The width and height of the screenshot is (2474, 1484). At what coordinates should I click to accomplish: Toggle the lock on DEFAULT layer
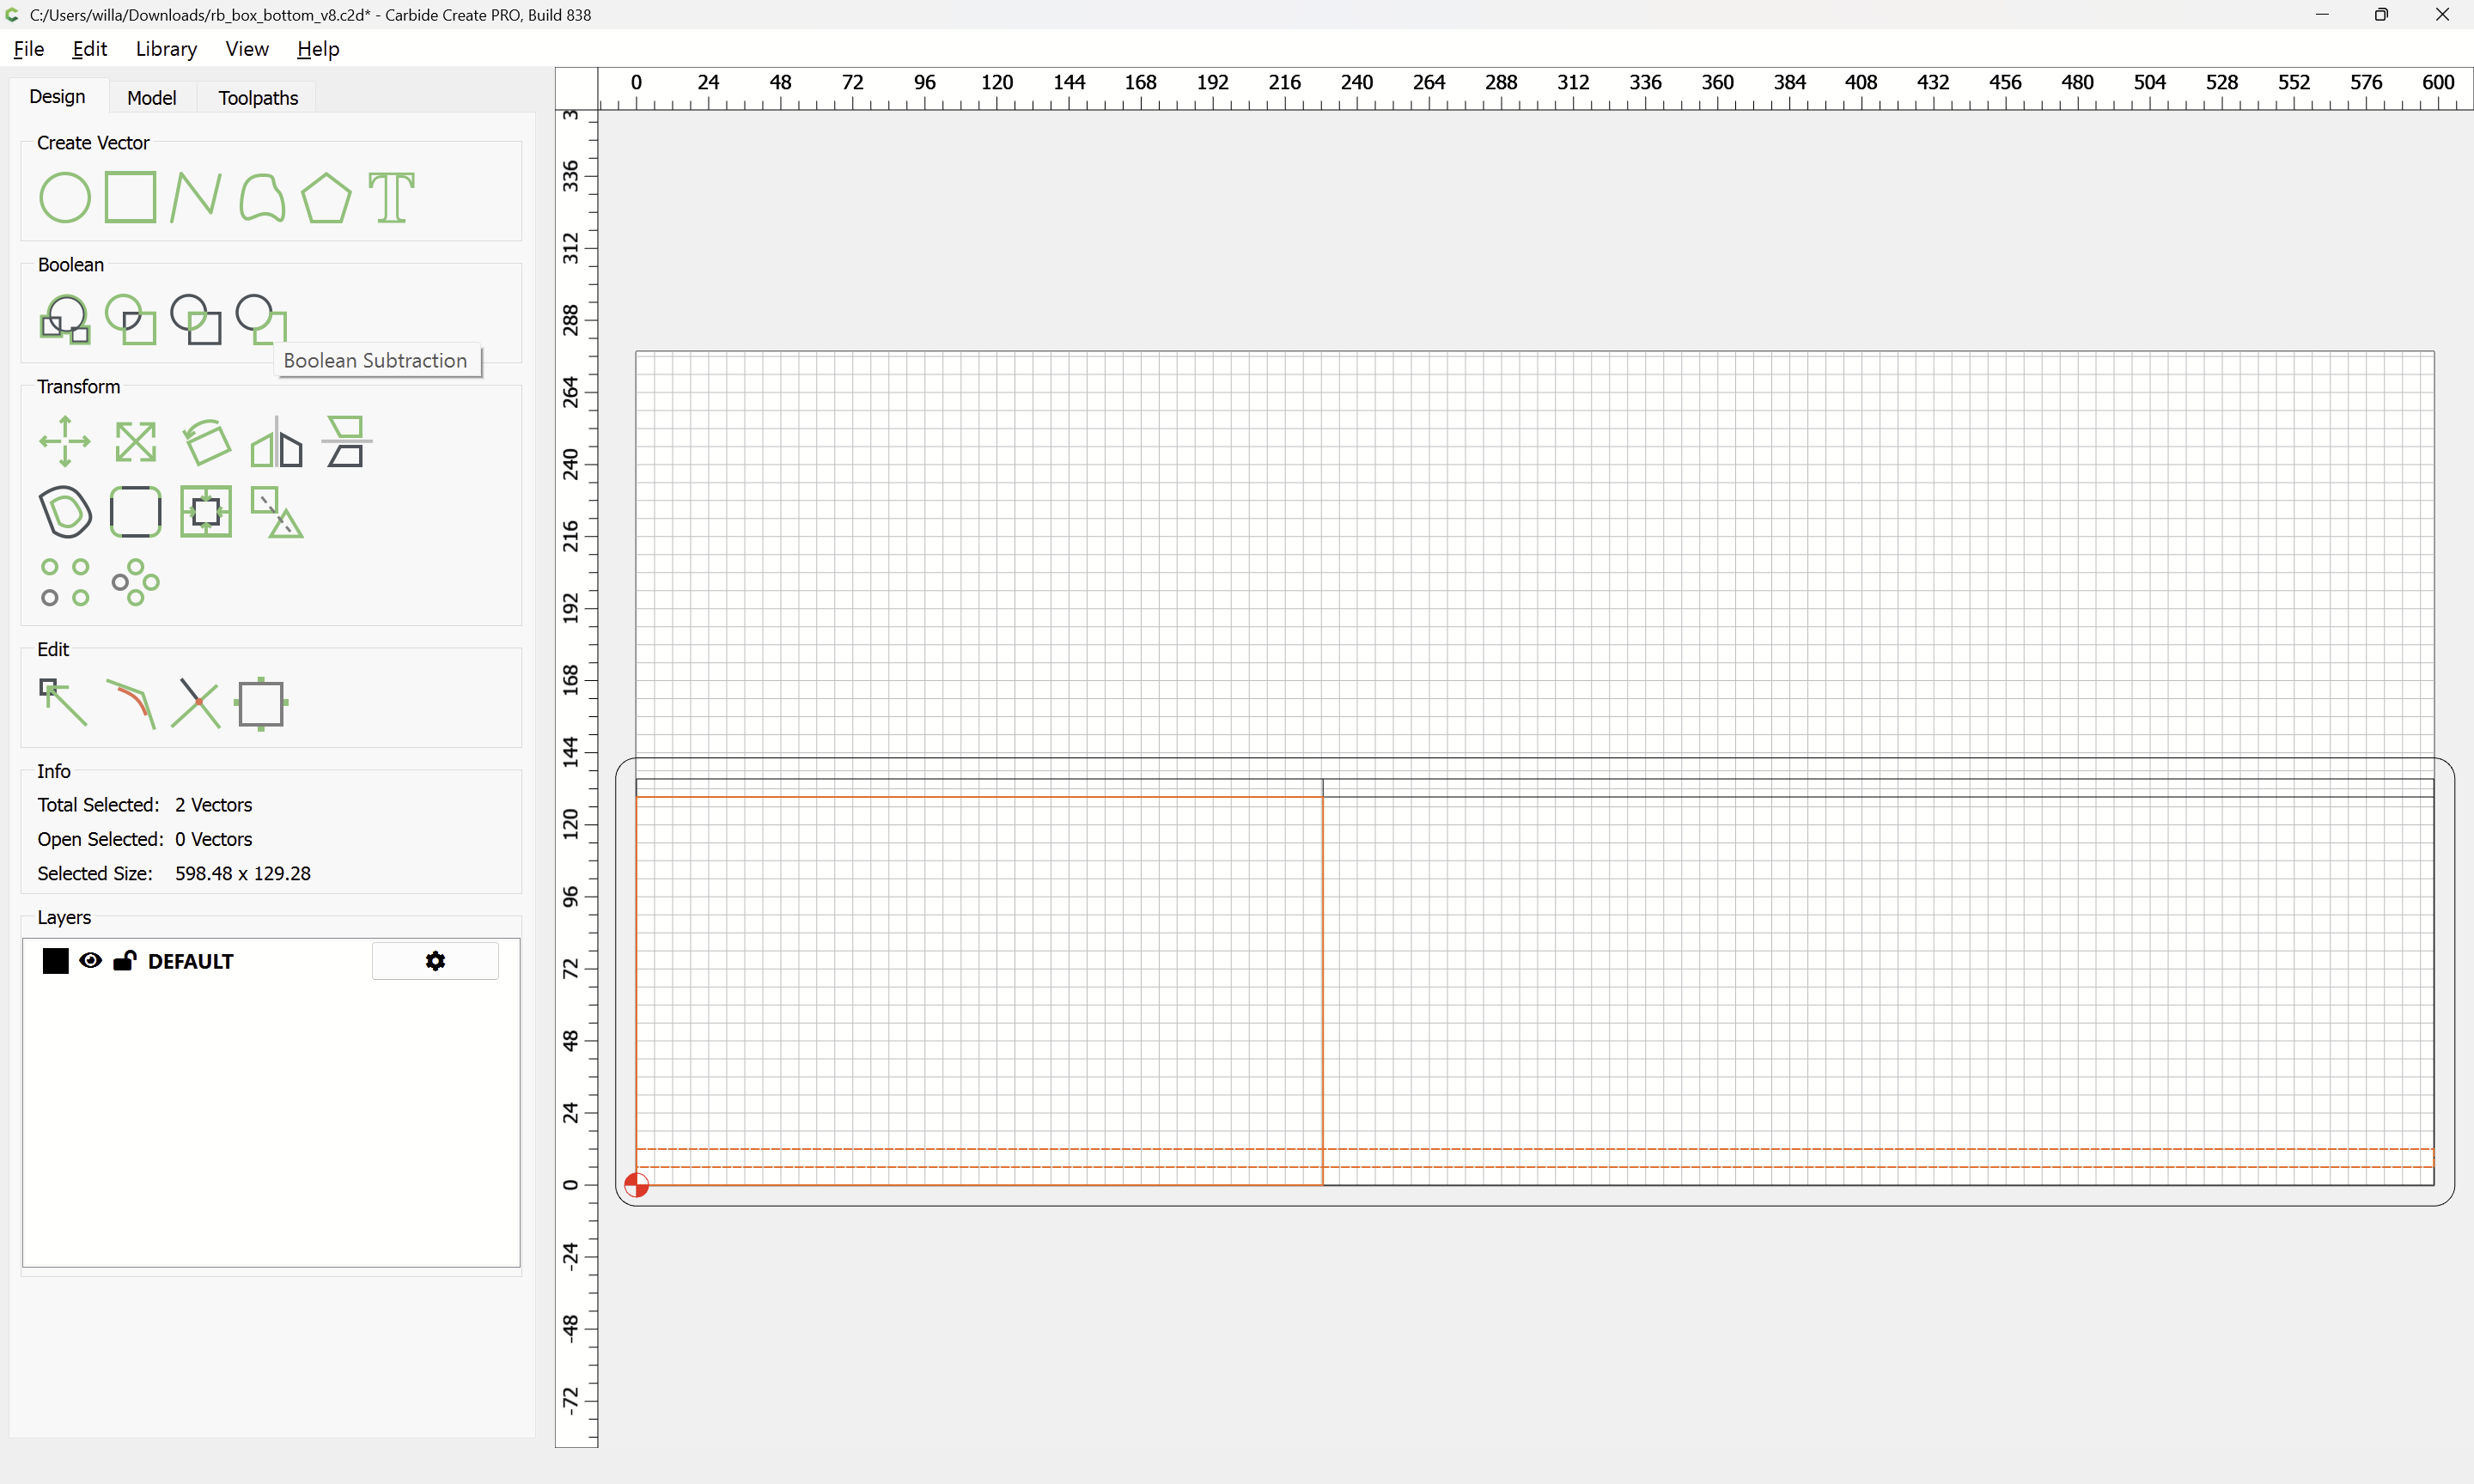pos(124,961)
